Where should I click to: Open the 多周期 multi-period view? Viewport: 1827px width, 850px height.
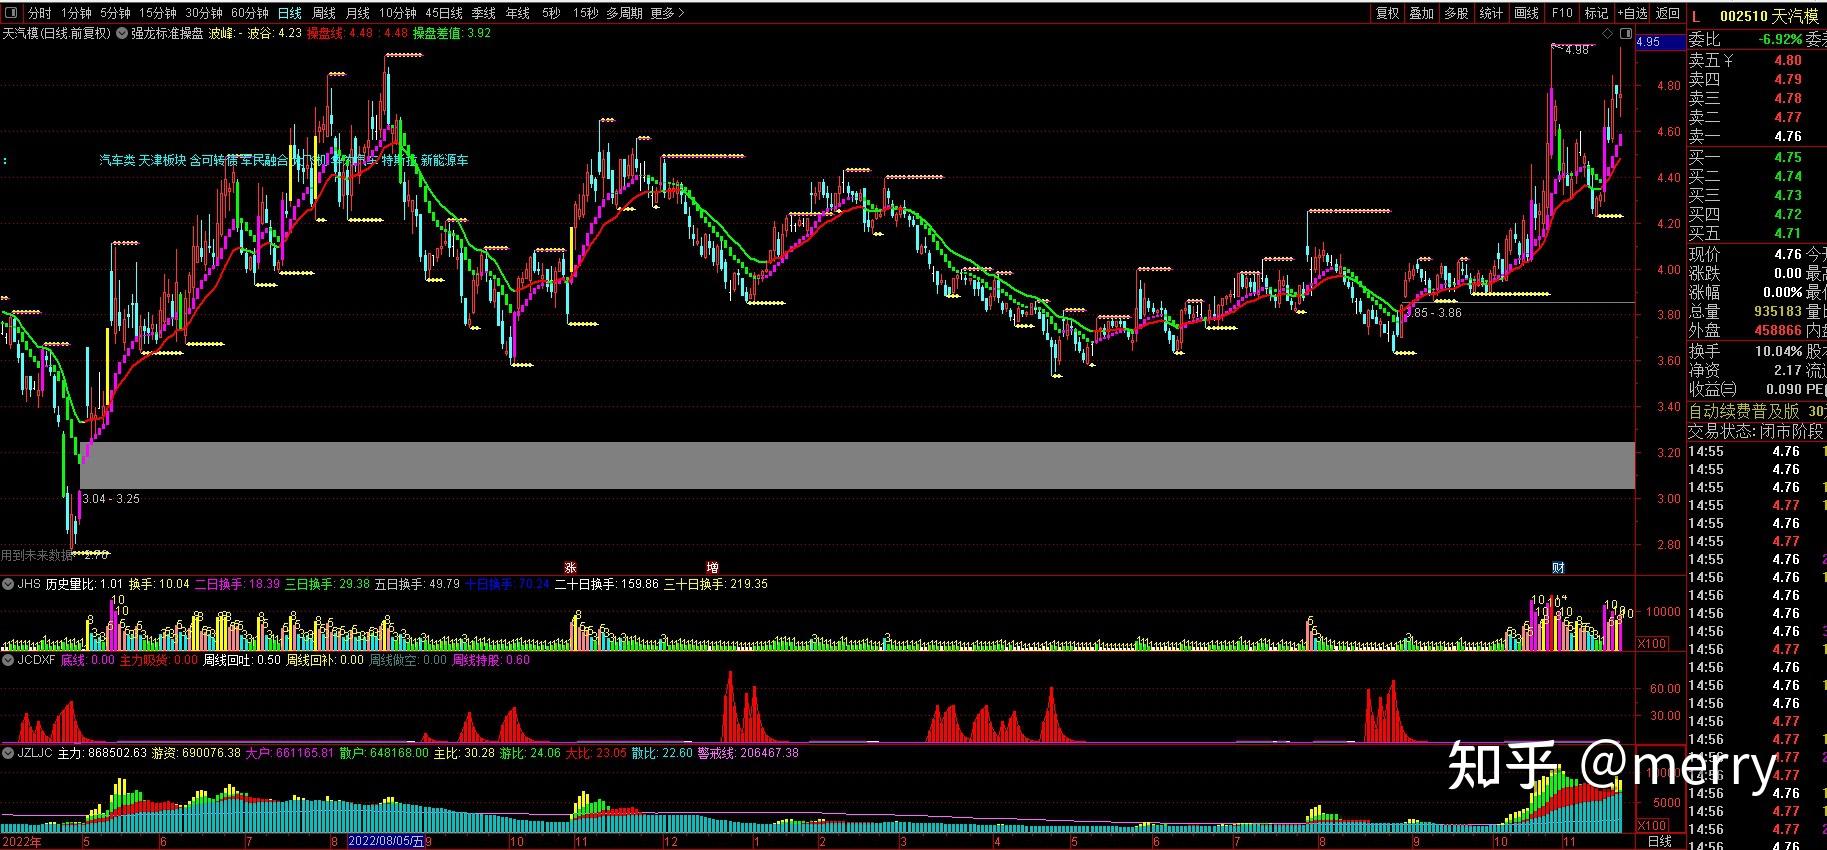(624, 13)
